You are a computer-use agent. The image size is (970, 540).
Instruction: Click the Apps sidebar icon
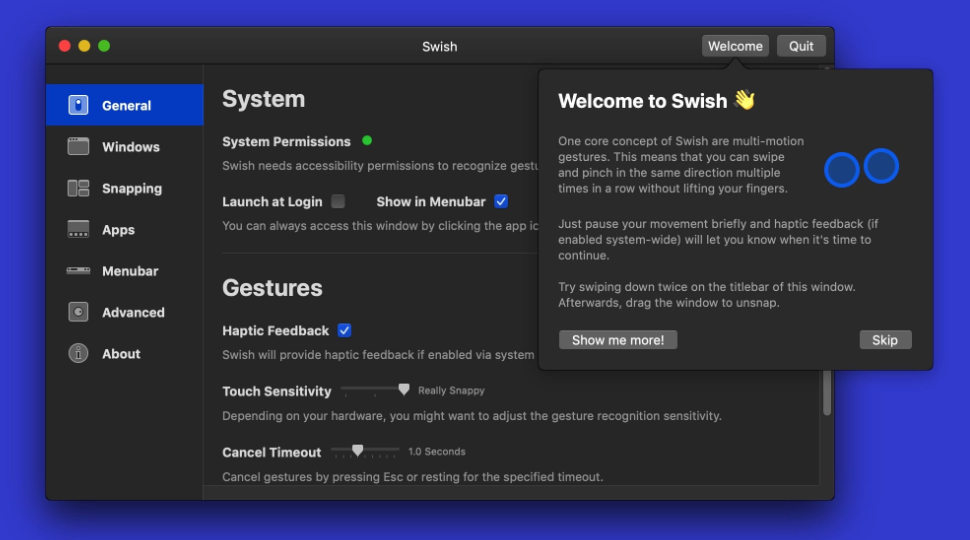[78, 230]
